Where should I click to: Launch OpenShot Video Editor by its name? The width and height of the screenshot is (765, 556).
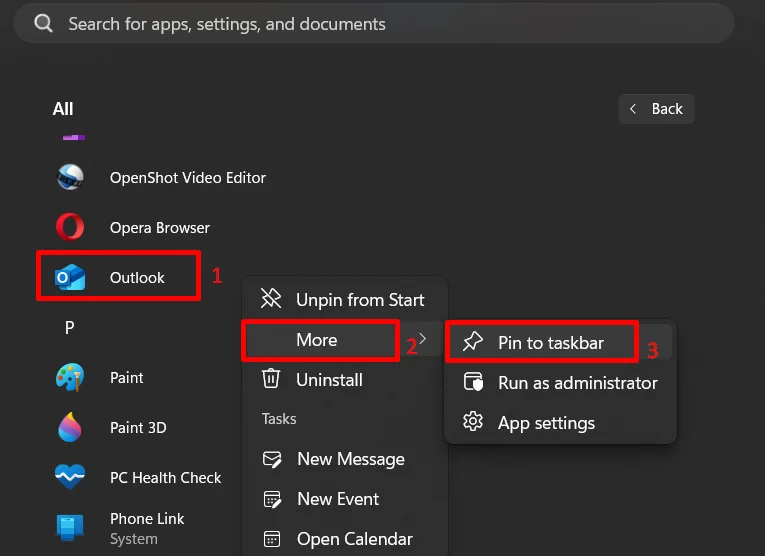coord(188,178)
